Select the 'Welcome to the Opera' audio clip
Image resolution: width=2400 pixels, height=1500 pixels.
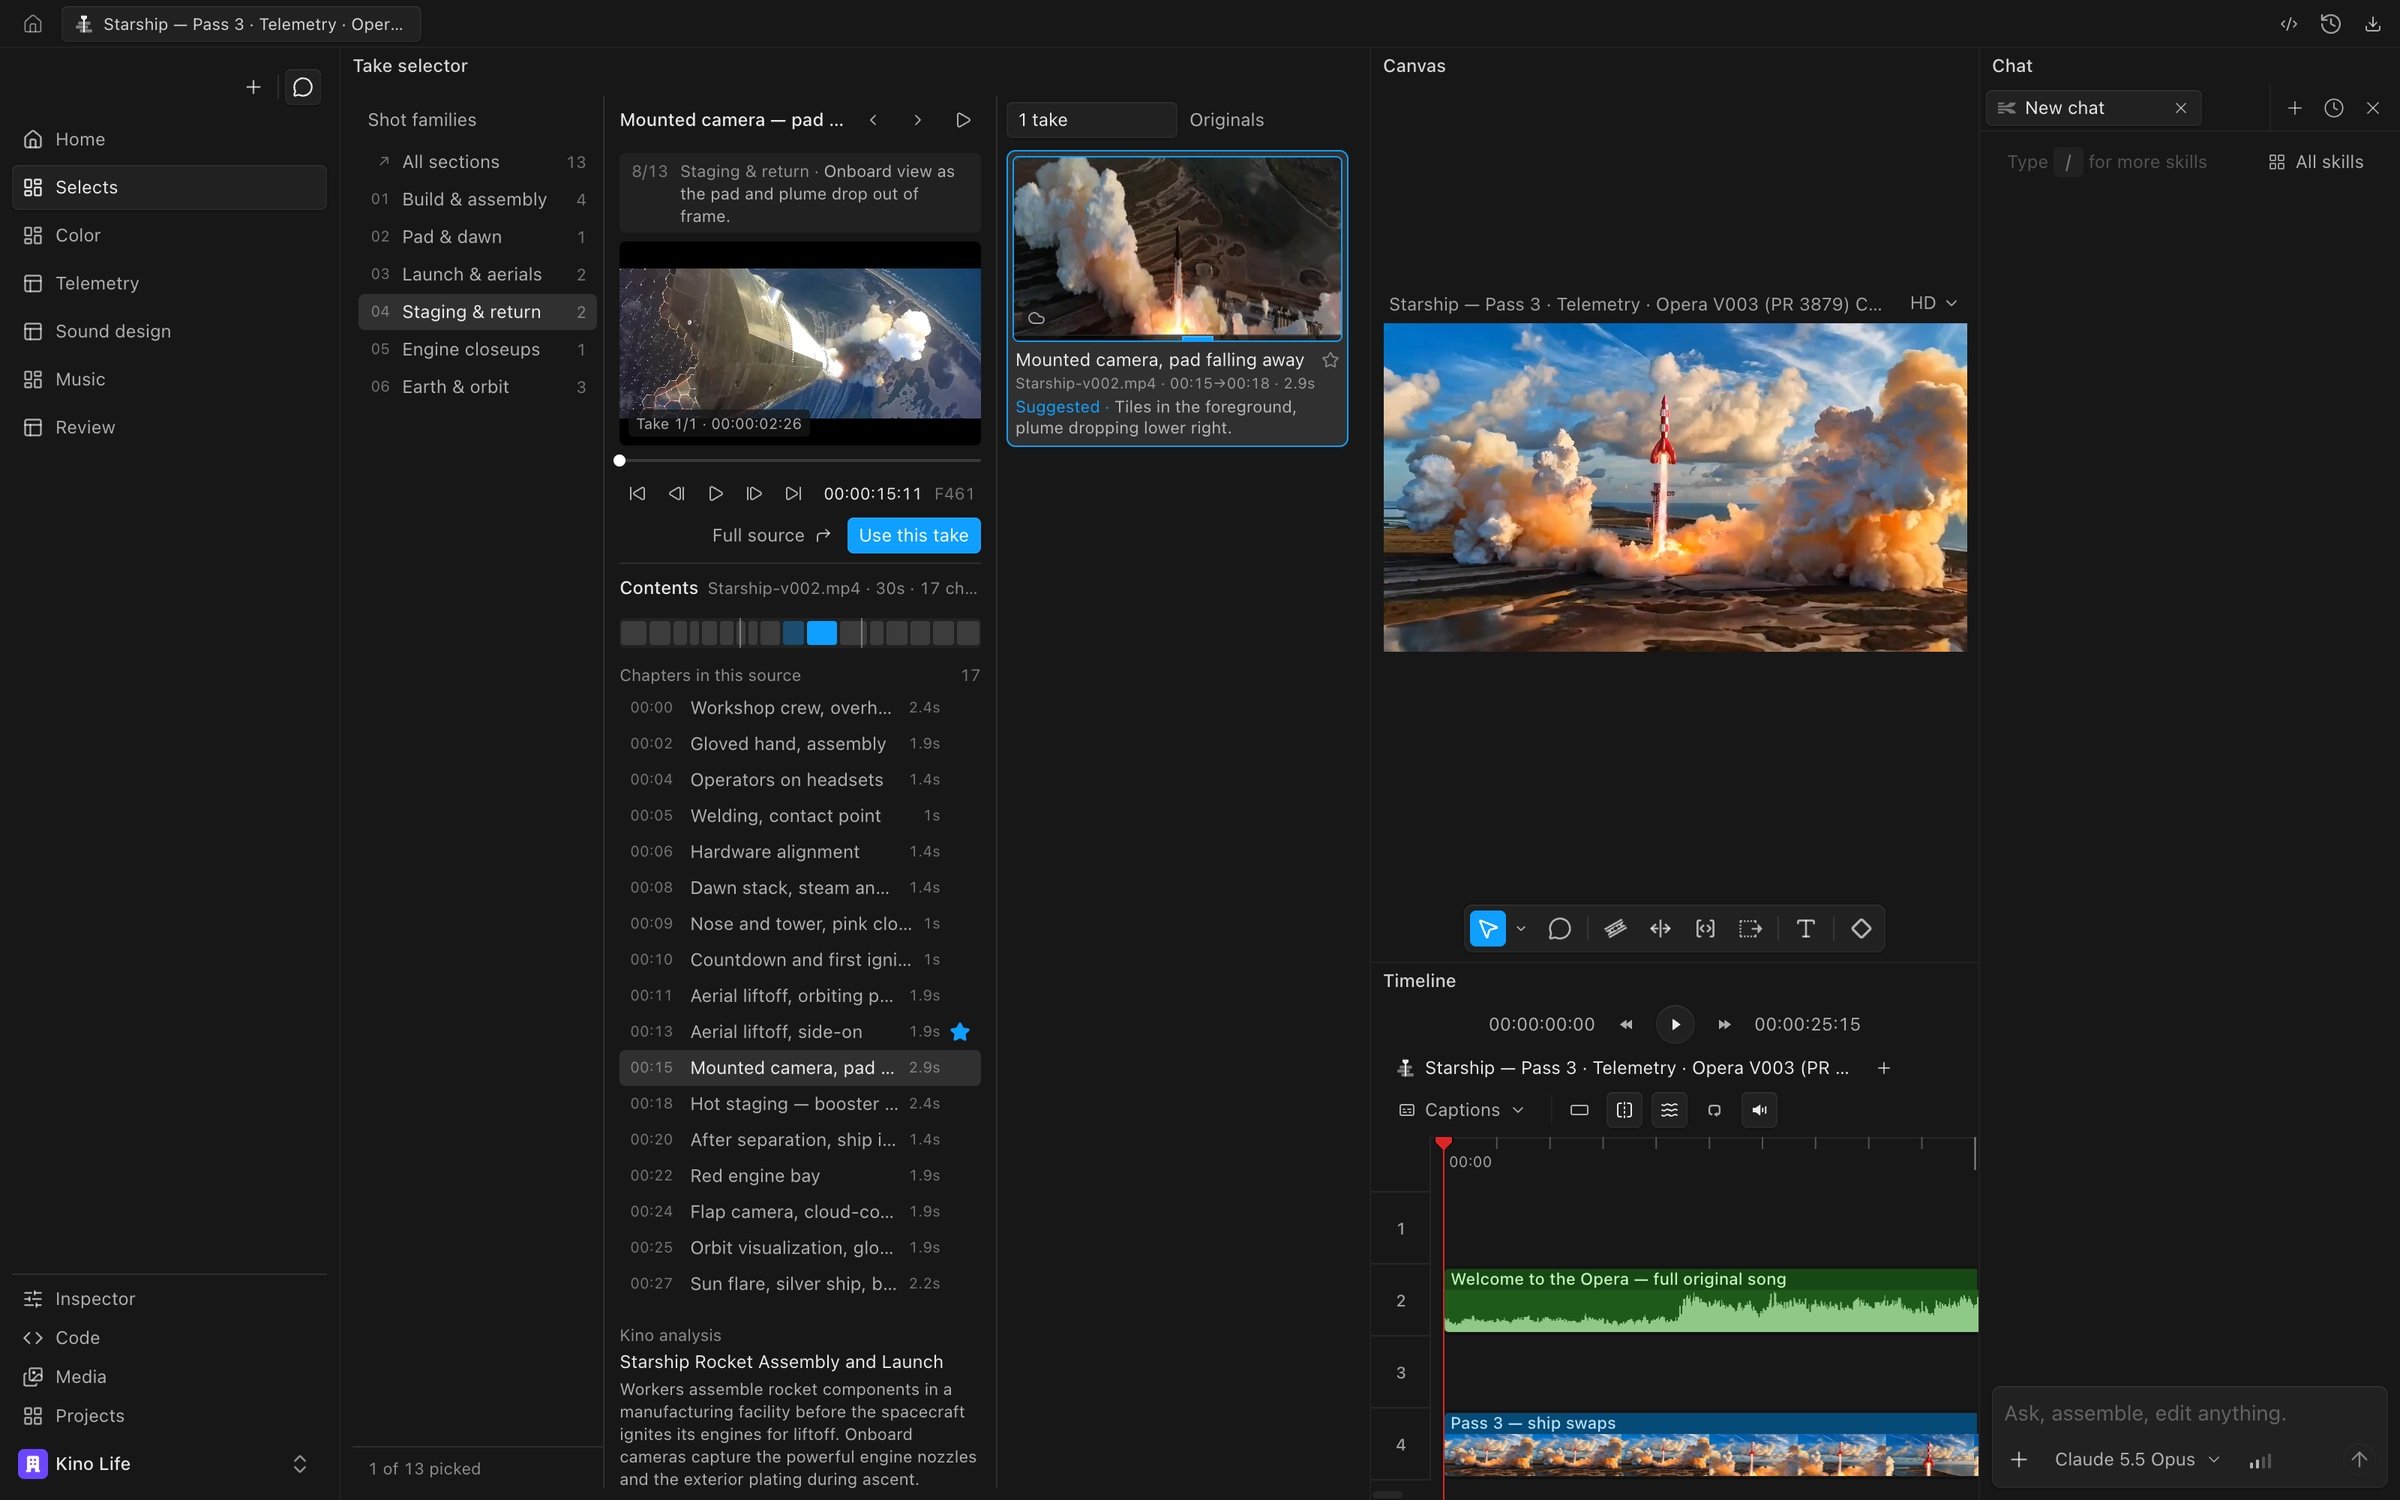coord(1710,1300)
